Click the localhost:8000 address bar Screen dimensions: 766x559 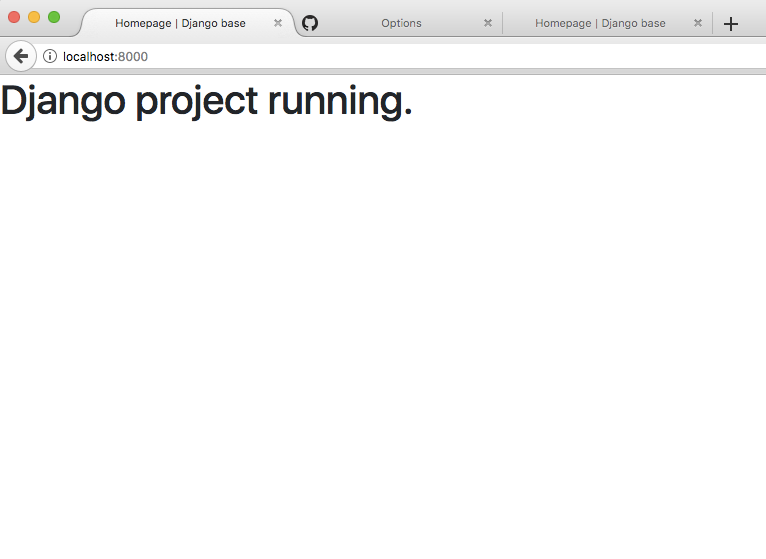point(401,57)
